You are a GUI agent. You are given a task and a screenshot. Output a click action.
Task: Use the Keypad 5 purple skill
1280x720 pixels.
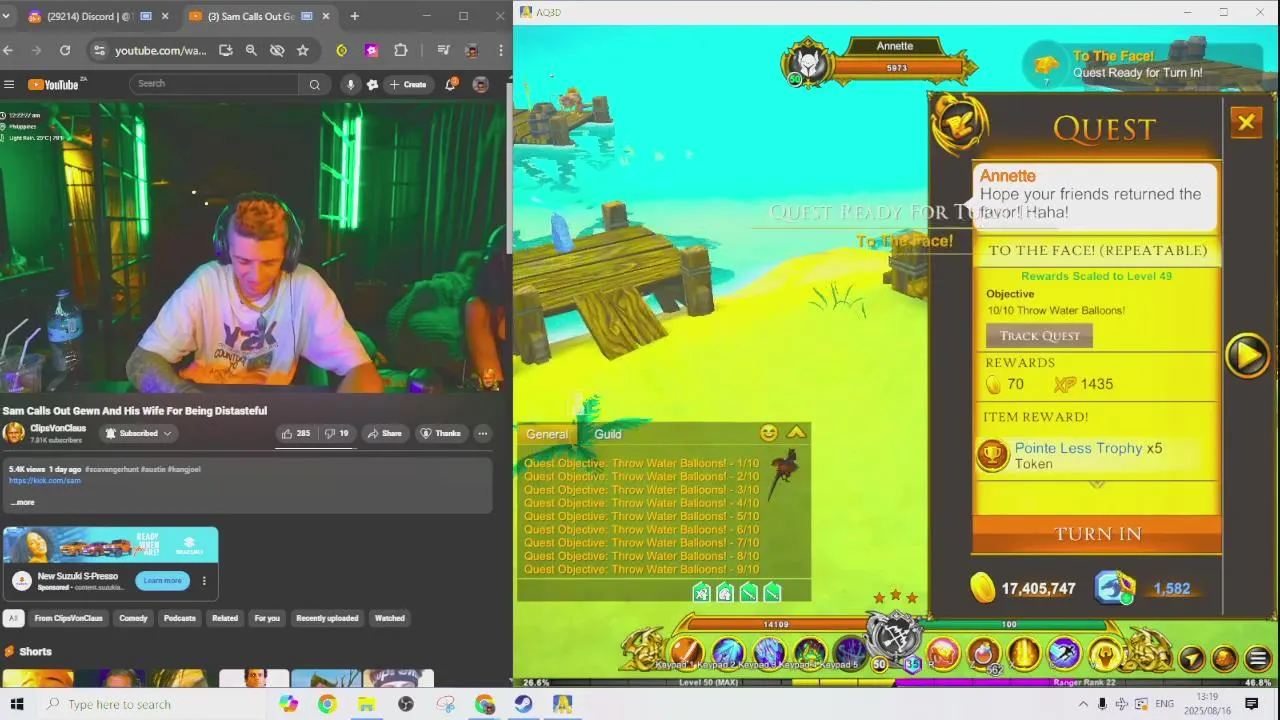(850, 653)
